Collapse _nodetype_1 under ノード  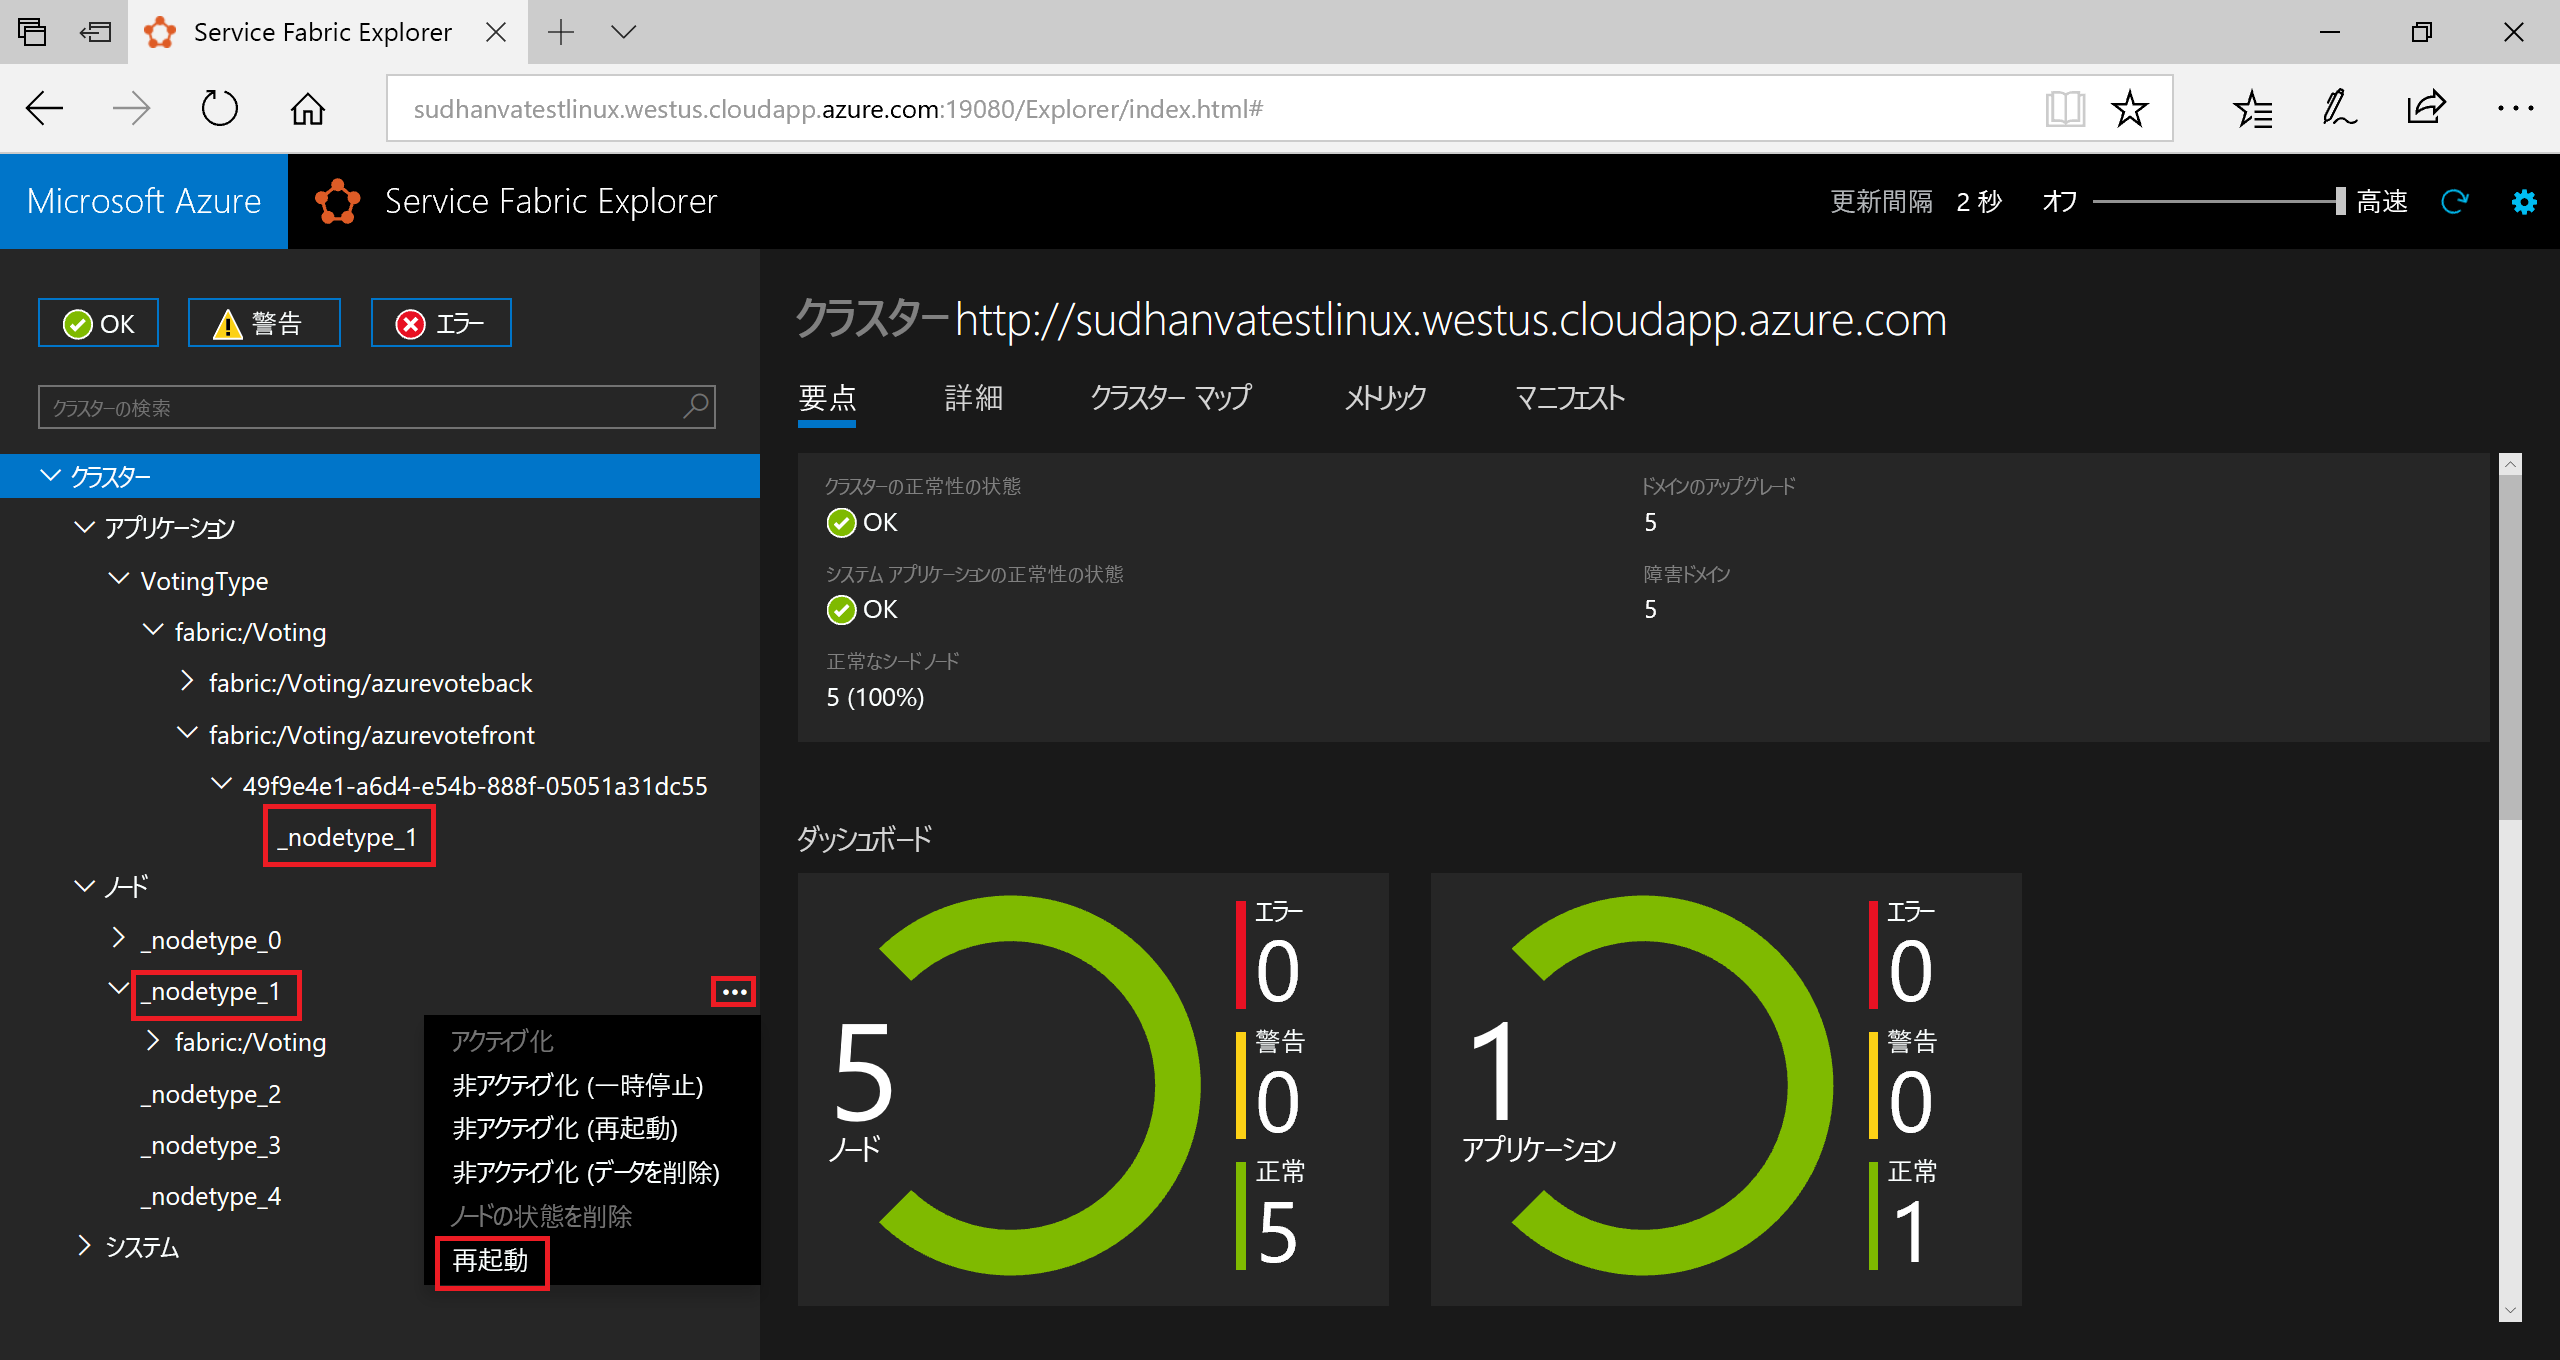point(118,989)
